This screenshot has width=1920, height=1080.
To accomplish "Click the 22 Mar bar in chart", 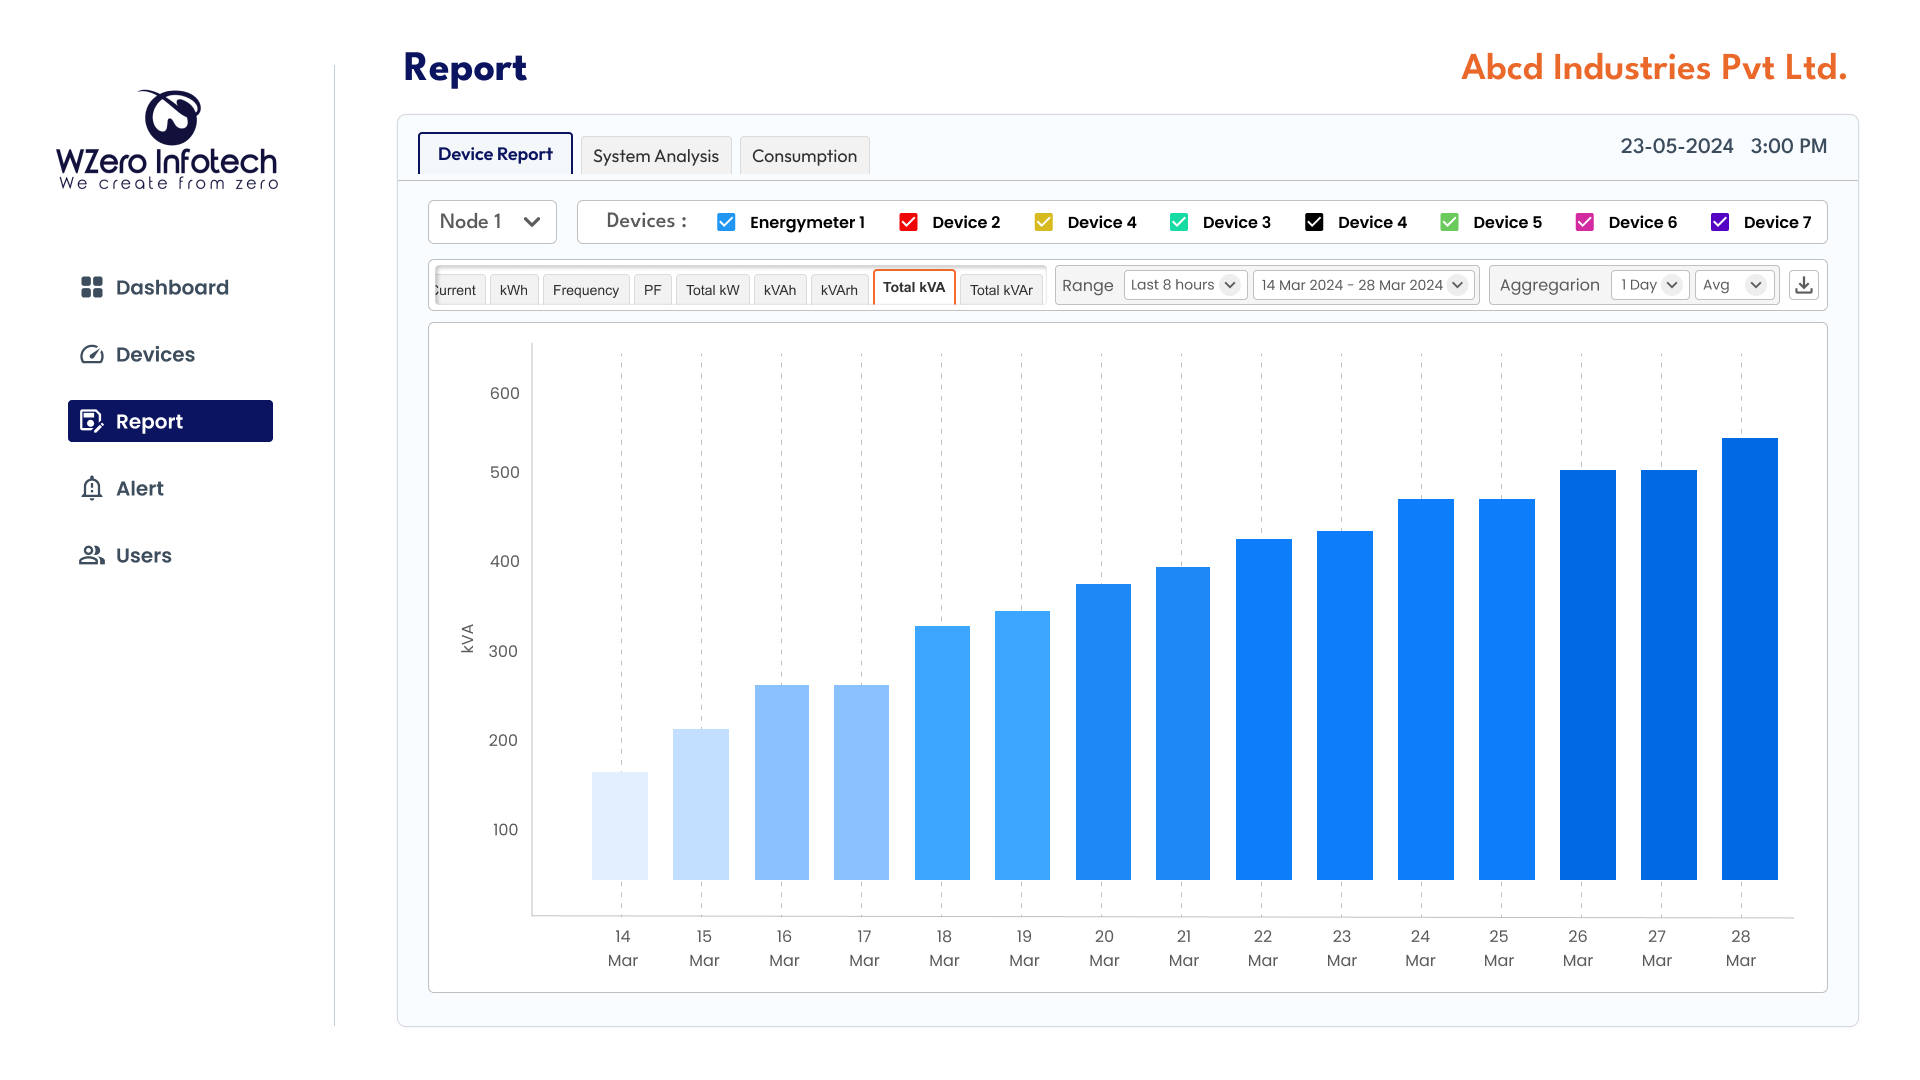I will point(1264,710).
